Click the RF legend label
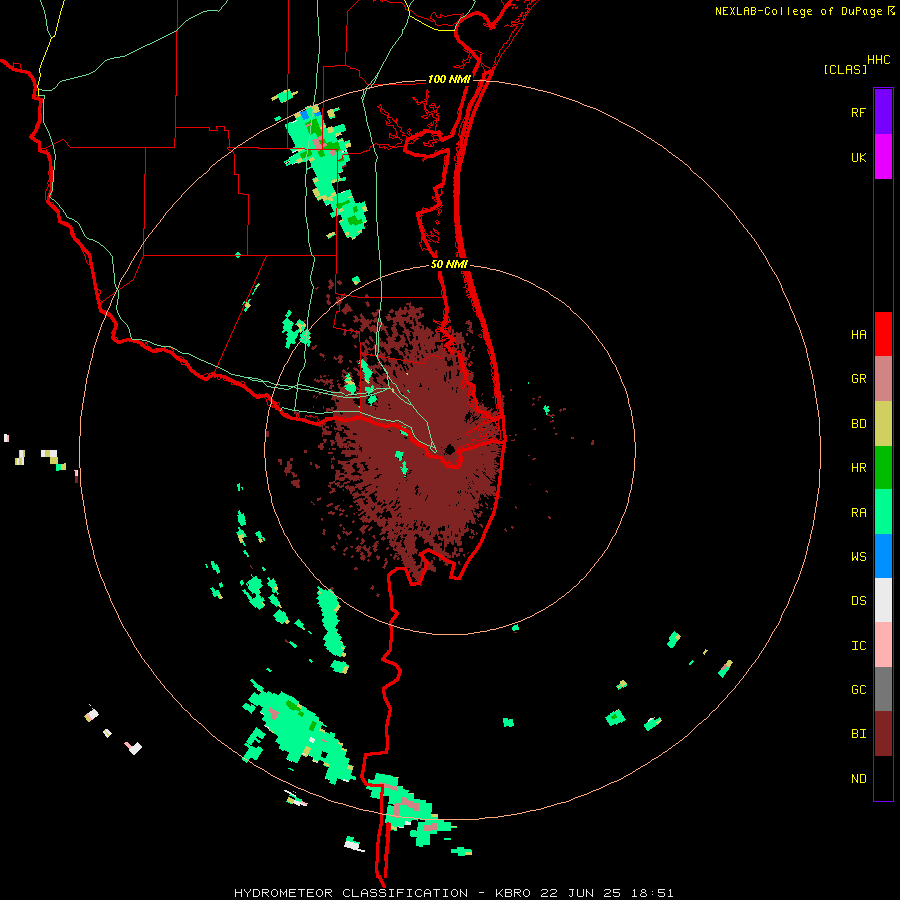 [858, 112]
